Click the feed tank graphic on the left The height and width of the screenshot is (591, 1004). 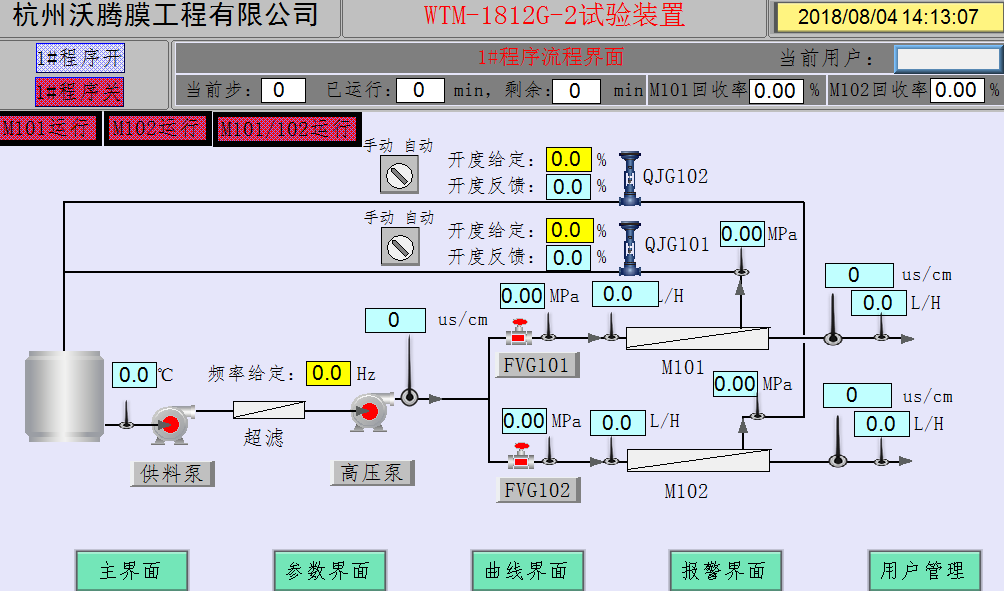[x=63, y=395]
